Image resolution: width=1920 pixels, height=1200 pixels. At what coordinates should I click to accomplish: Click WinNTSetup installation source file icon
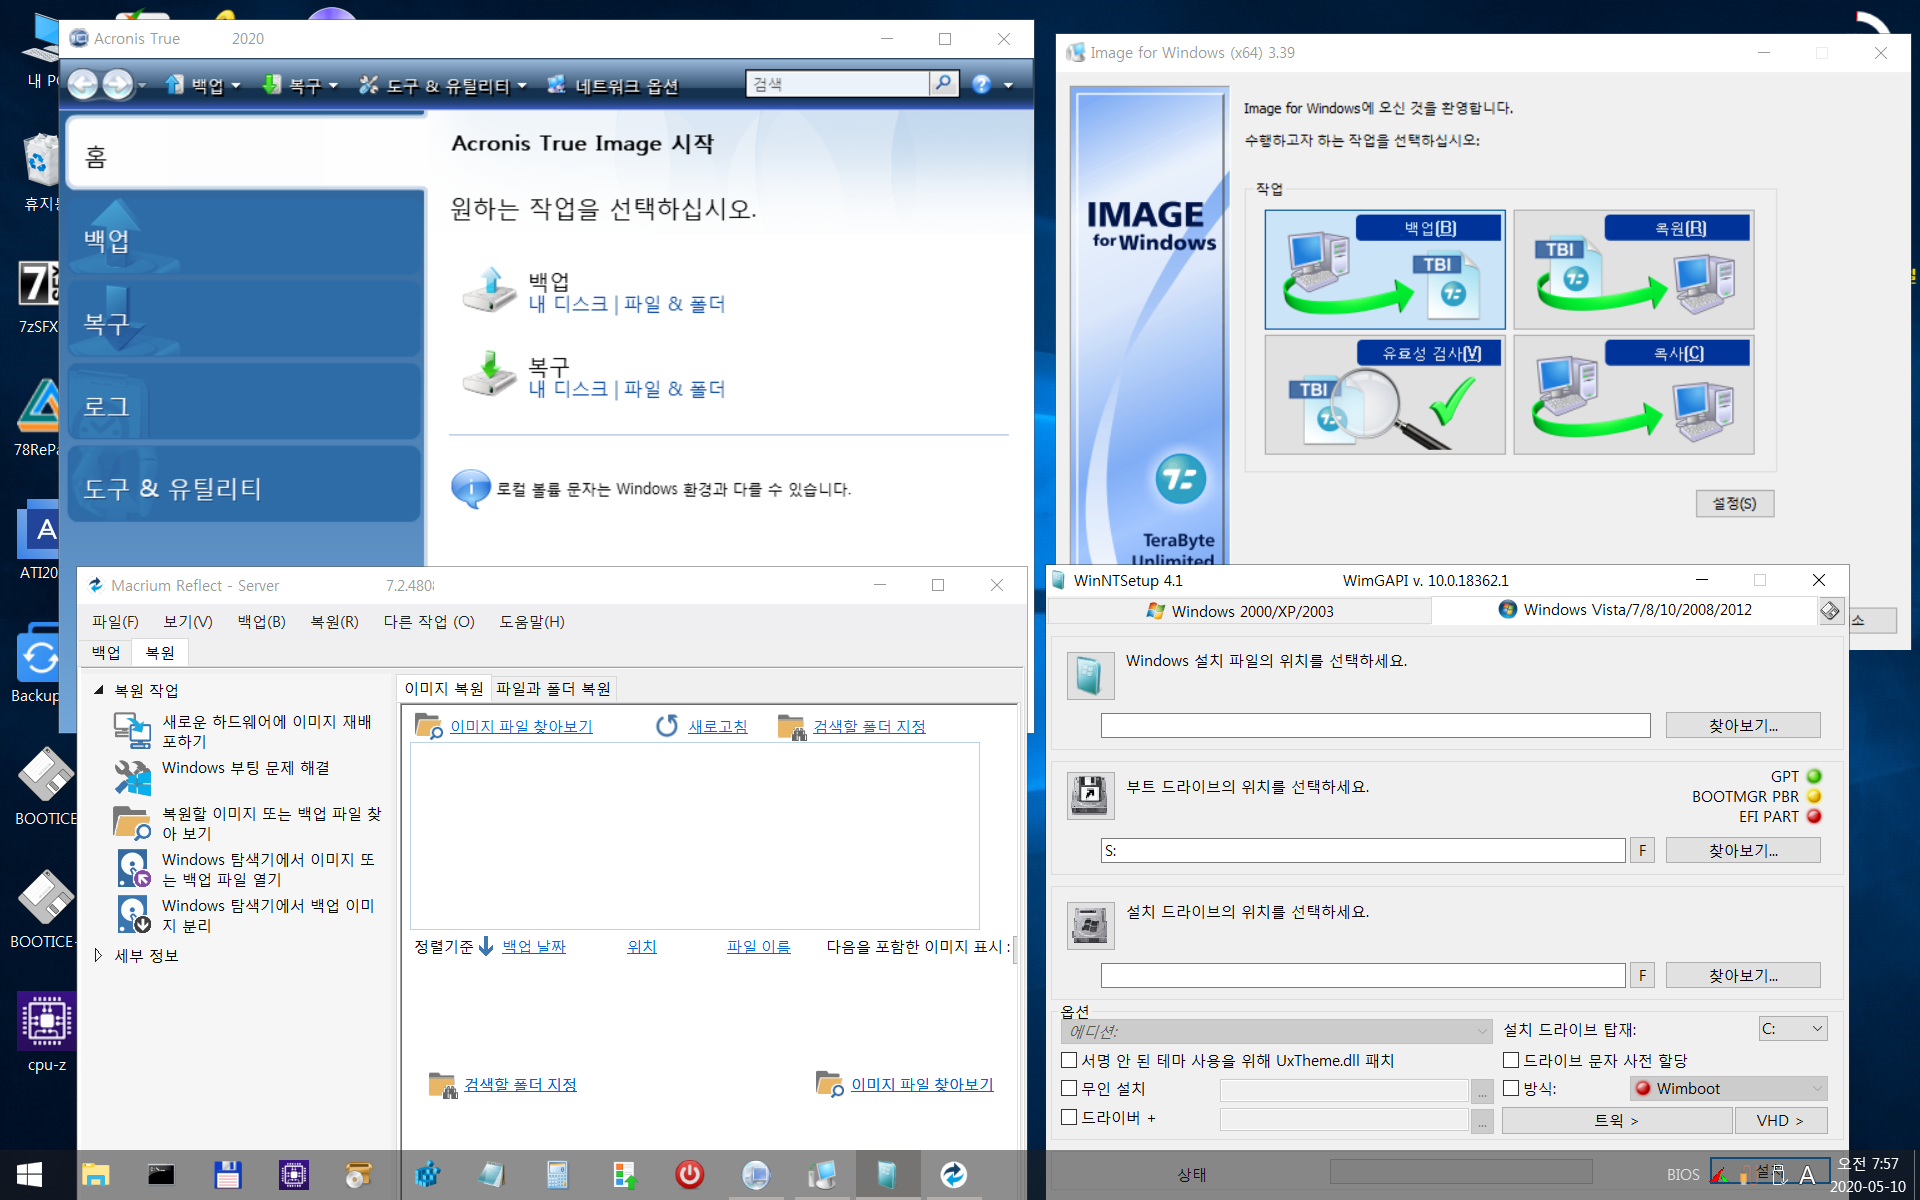pyautogui.click(x=1090, y=676)
